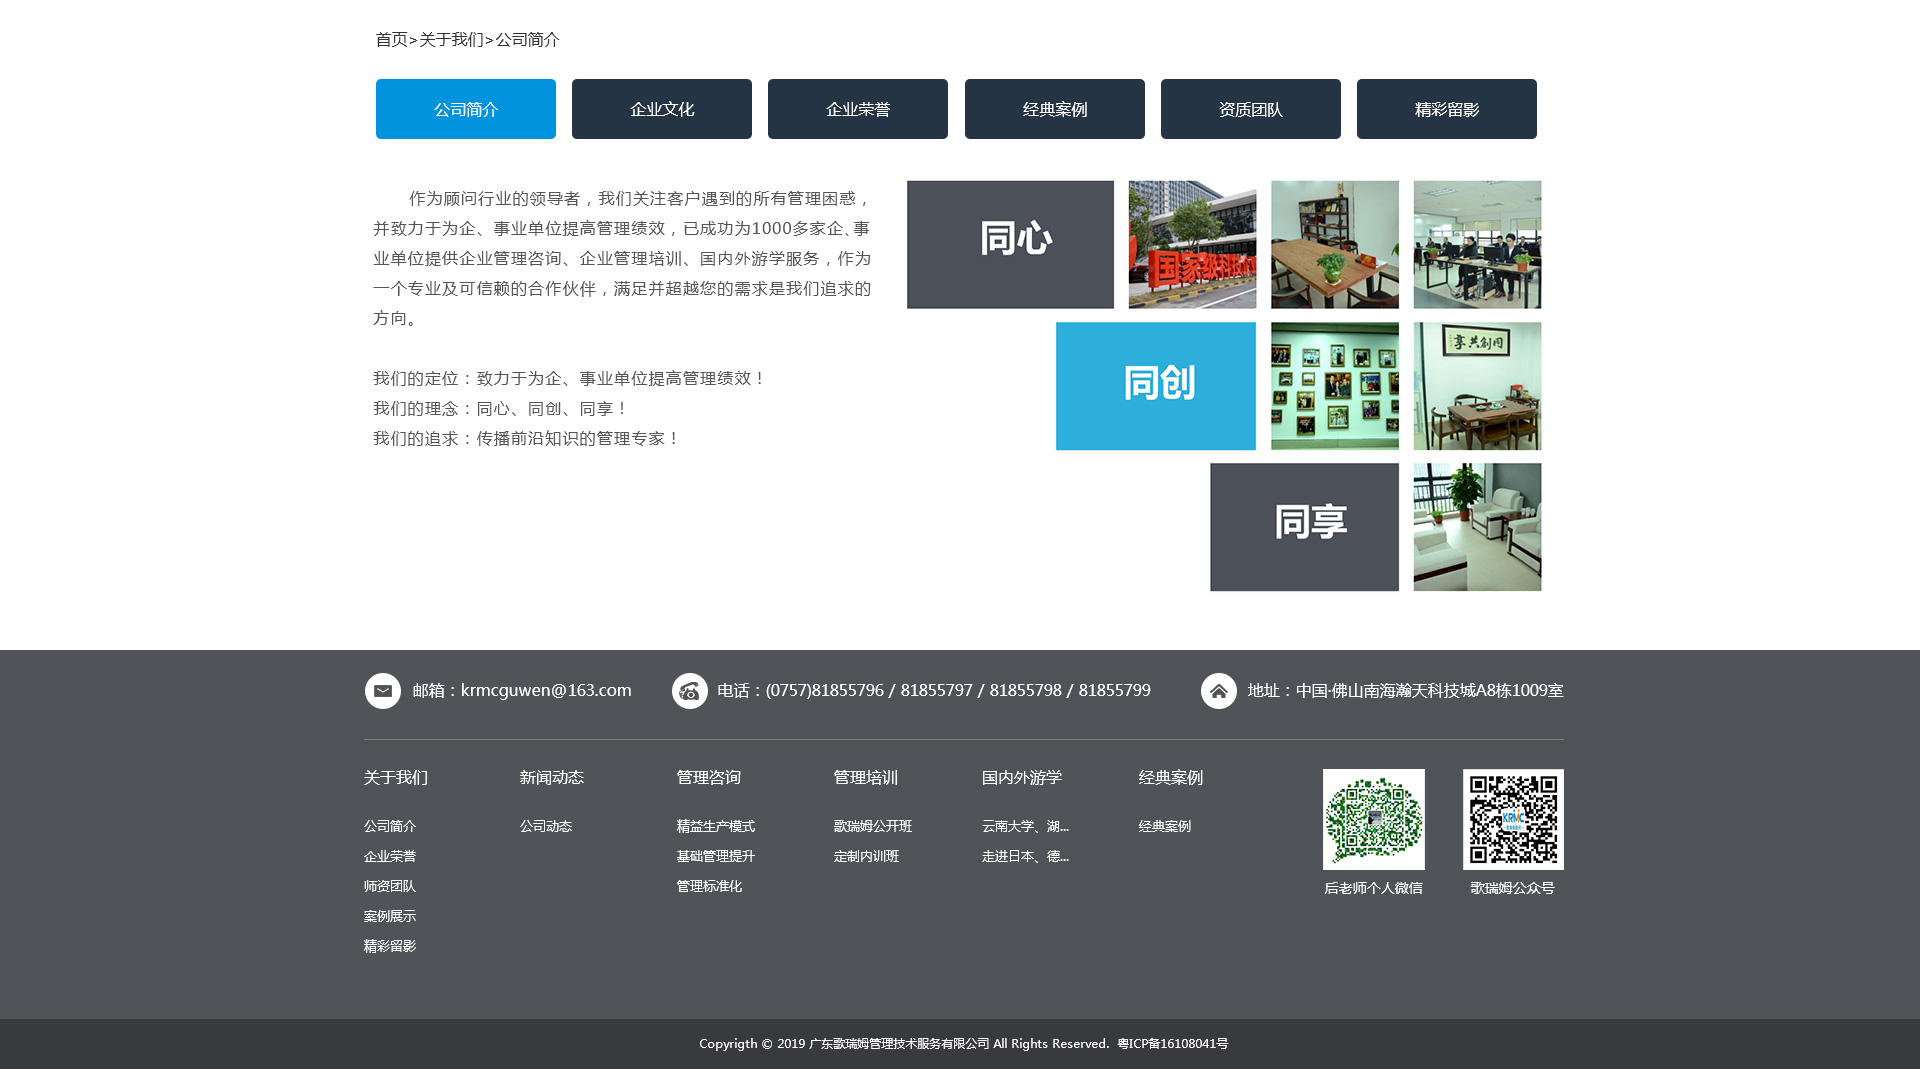The height and width of the screenshot is (1069, 1920).
Task: View the 精彩留影 tab
Action: click(x=1446, y=109)
